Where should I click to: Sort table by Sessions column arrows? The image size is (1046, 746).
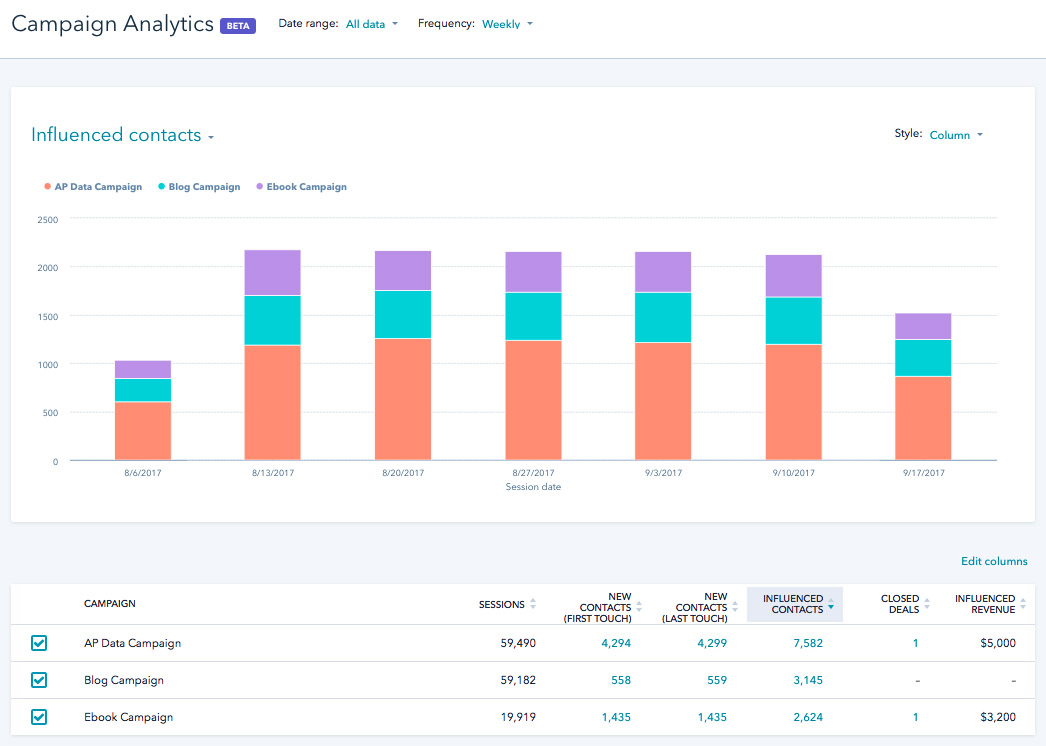[x=532, y=604]
